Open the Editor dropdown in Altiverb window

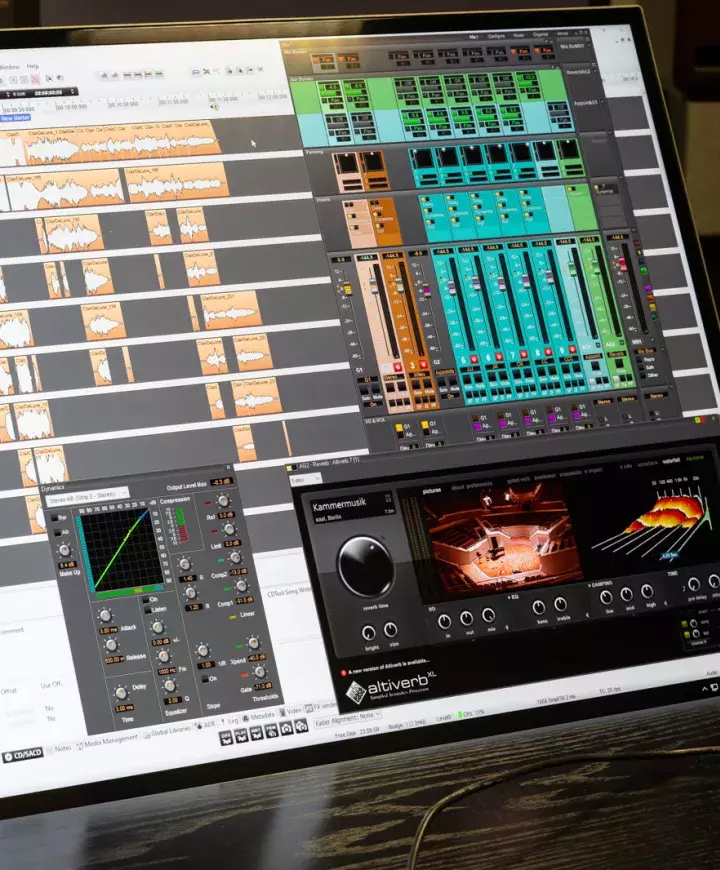[x=306, y=479]
